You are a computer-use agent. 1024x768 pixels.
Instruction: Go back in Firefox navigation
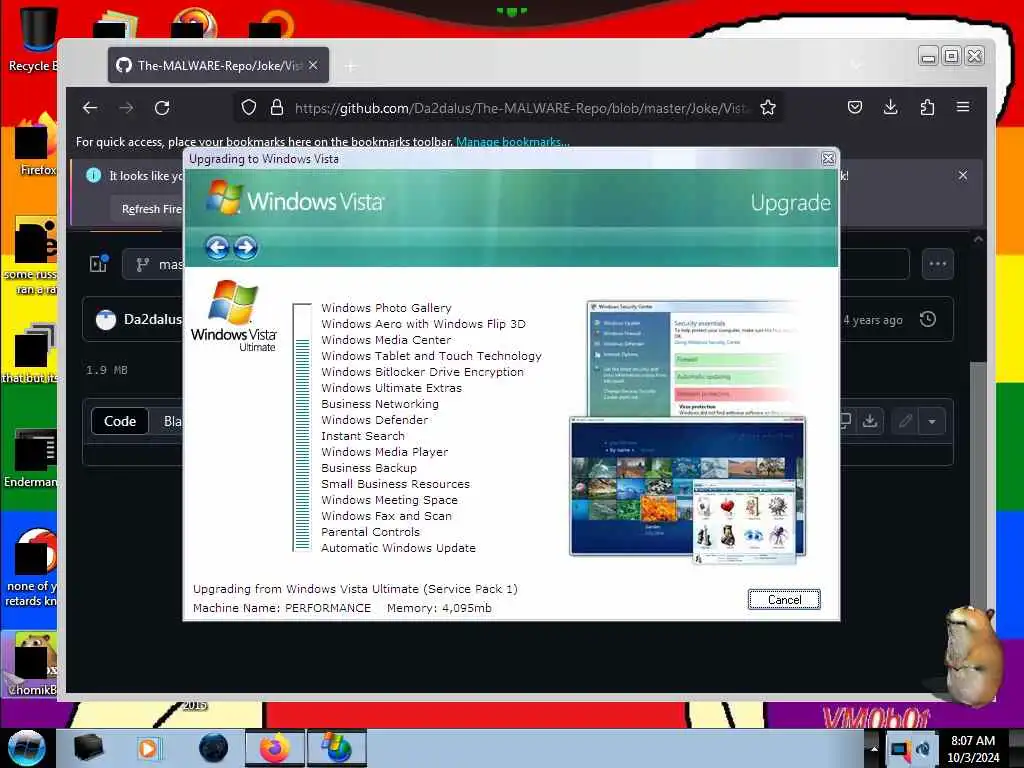[90, 108]
